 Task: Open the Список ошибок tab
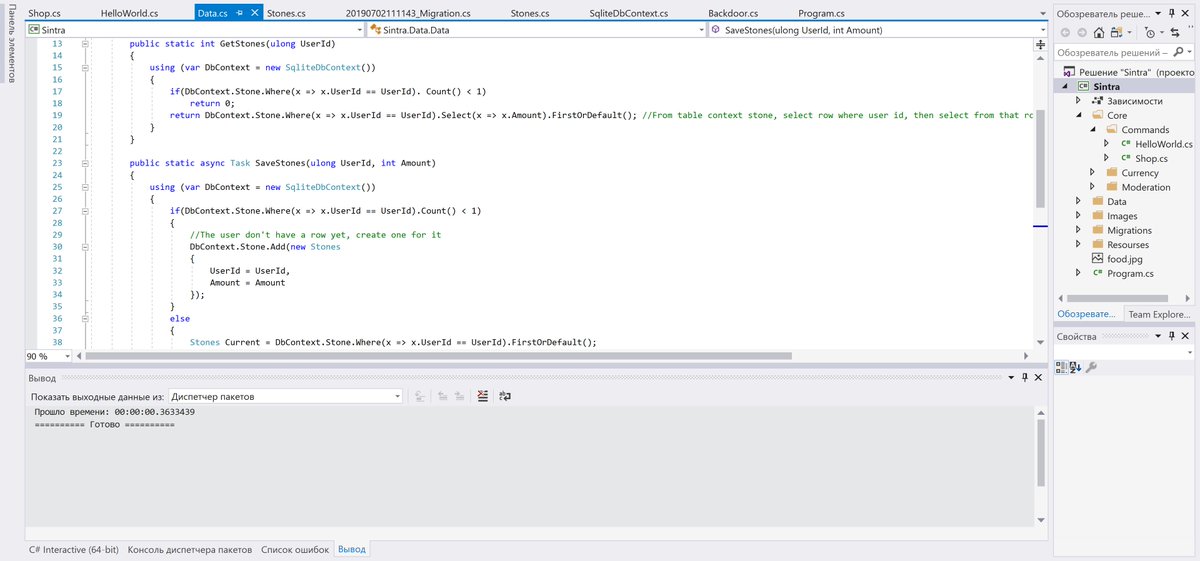coord(295,550)
